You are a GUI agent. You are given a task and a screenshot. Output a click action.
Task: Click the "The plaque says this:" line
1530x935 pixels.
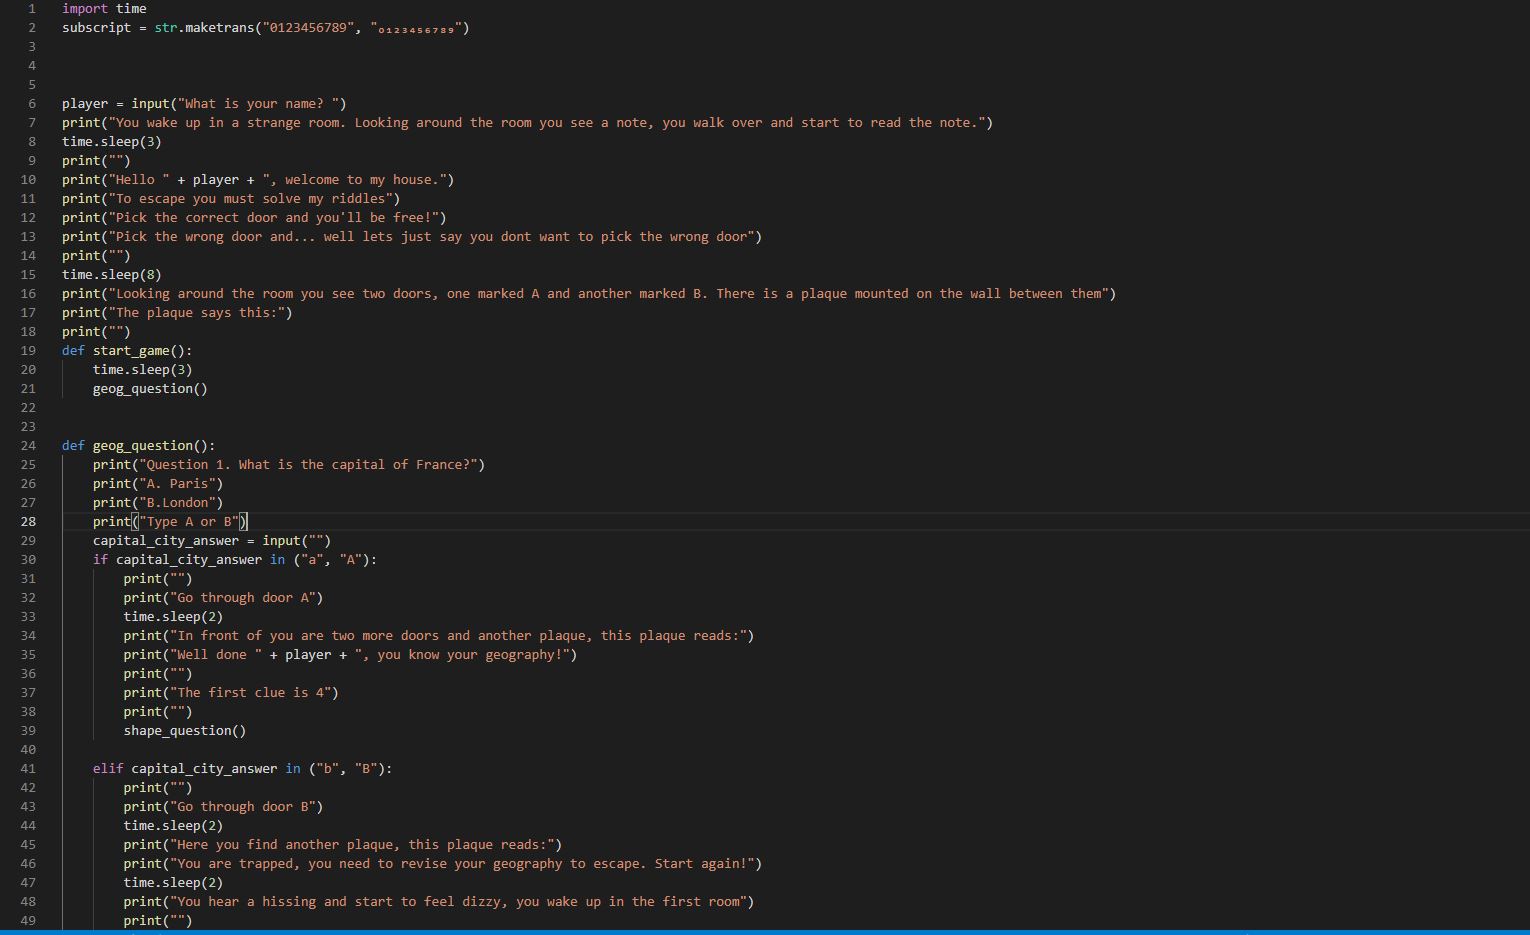tap(177, 313)
